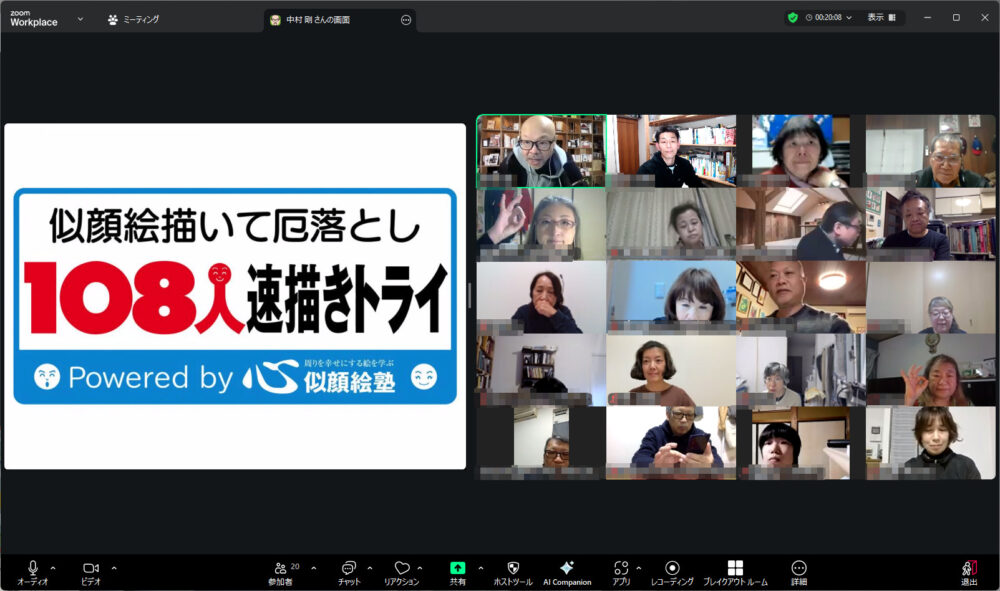1000x591 pixels.
Task: Click the green 共有 share screen icon
Action: pyautogui.click(x=457, y=568)
